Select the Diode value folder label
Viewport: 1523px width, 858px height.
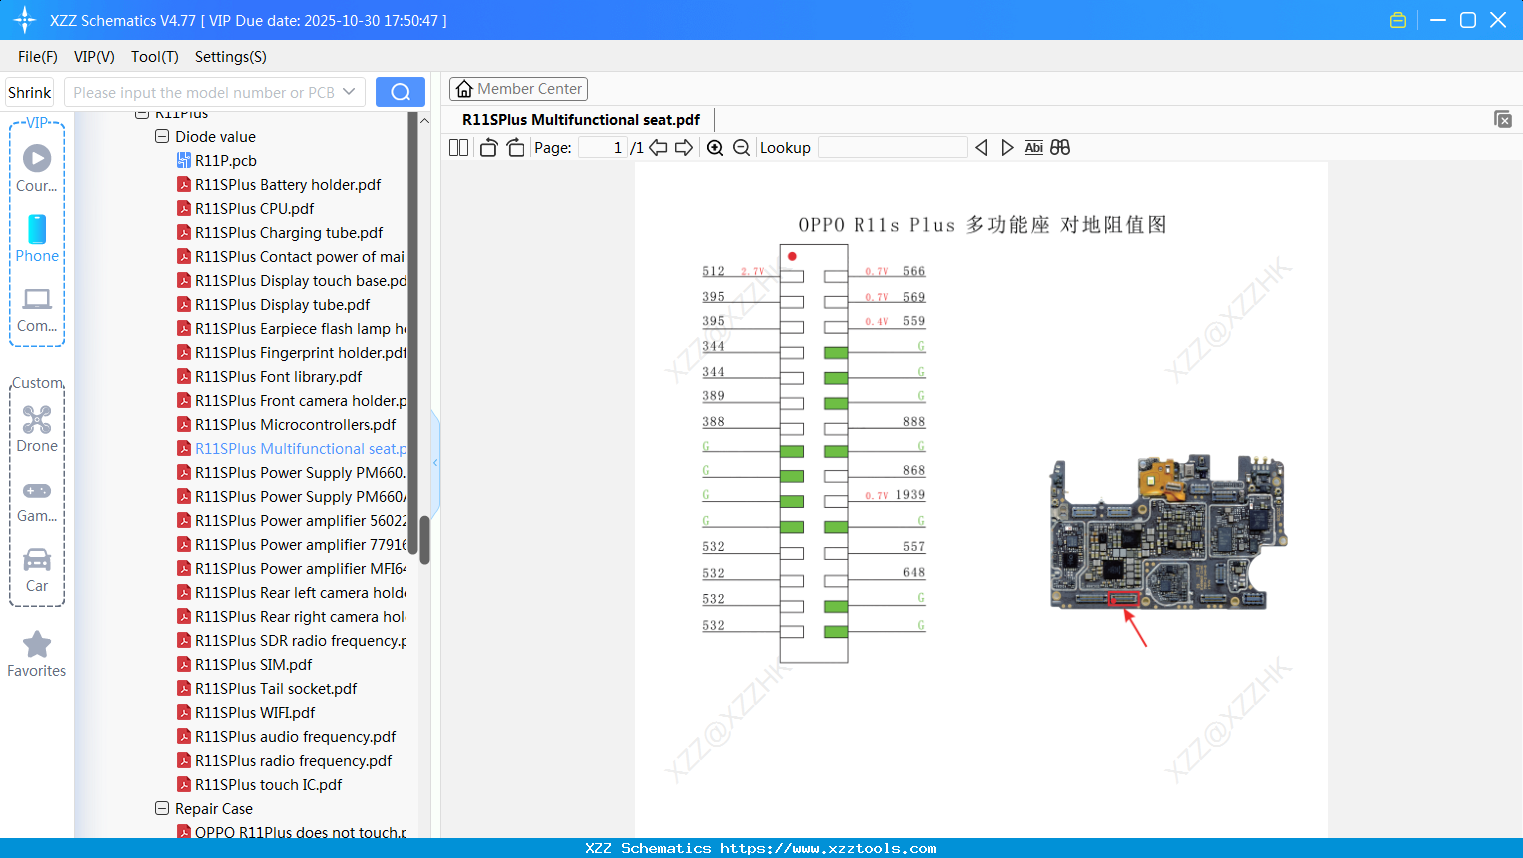(x=215, y=136)
